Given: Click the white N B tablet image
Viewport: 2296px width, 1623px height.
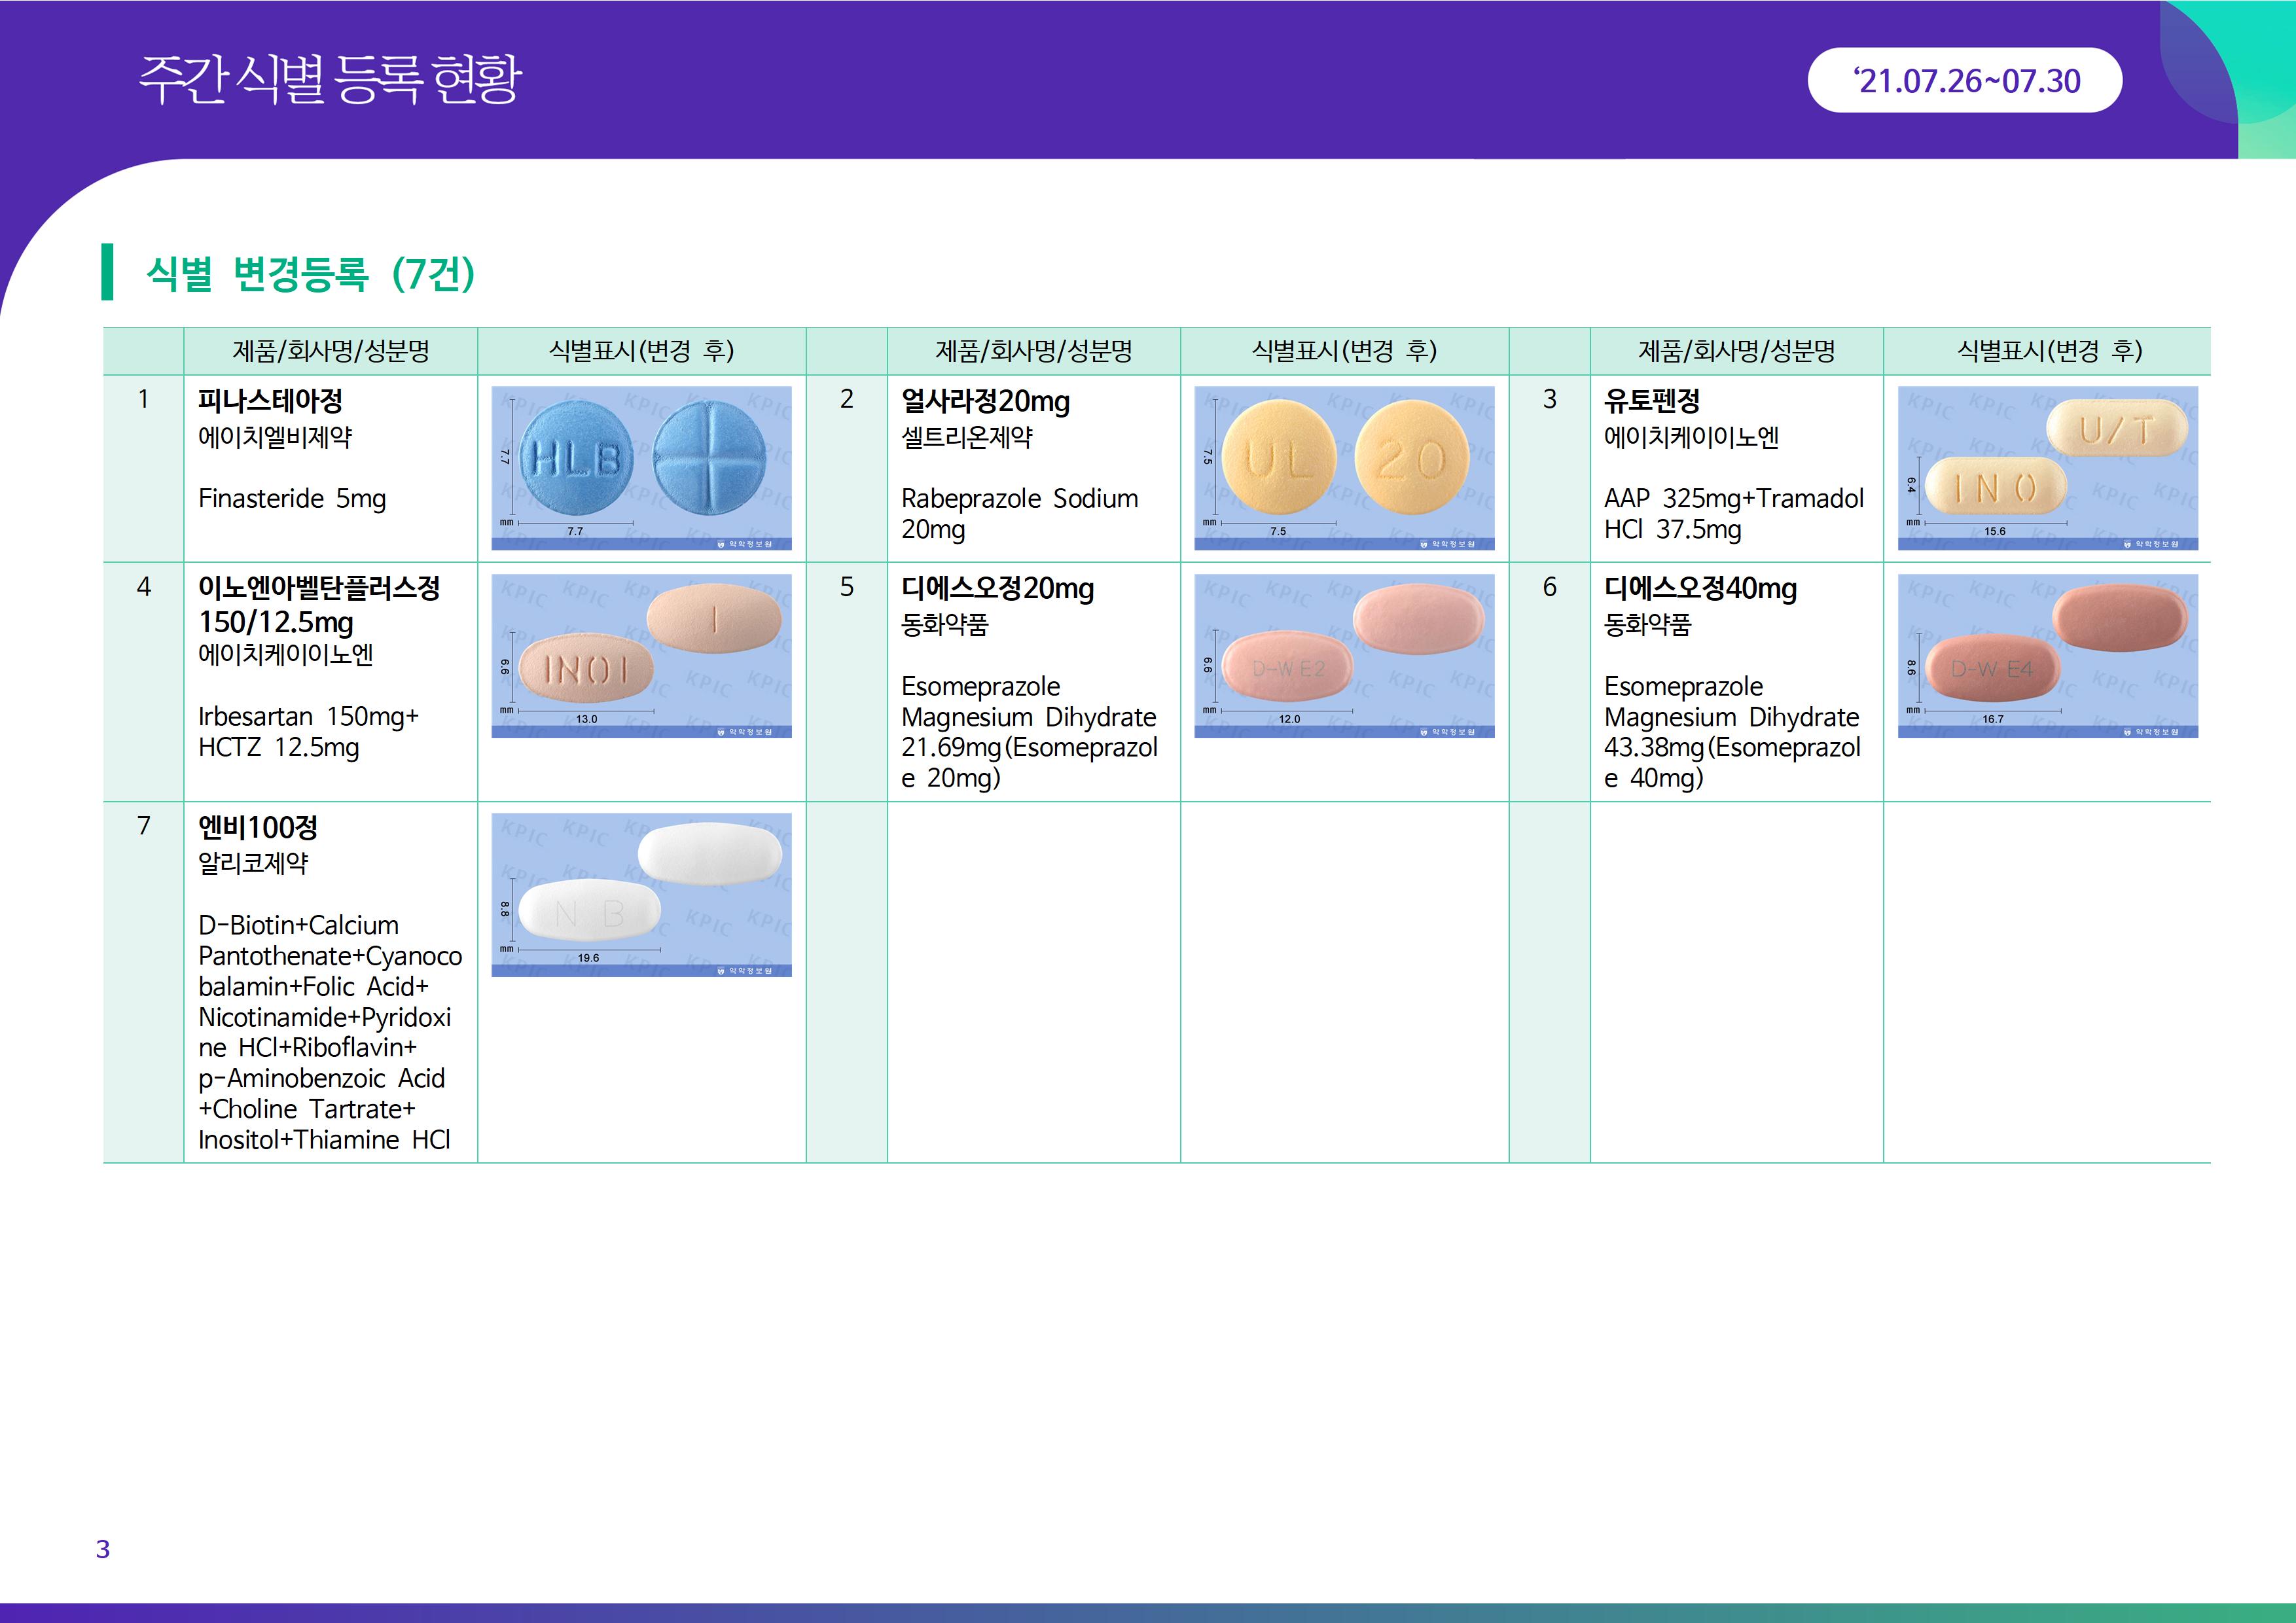Looking at the screenshot, I should [641, 894].
